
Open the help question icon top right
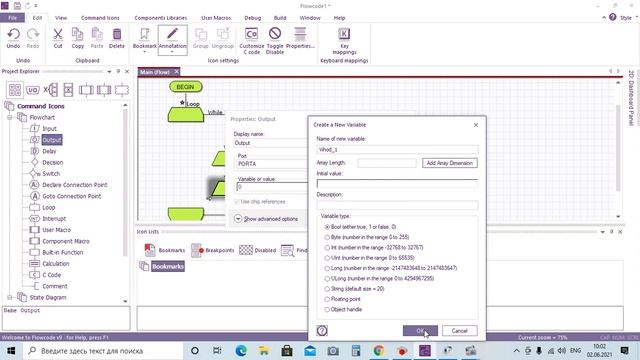point(612,17)
